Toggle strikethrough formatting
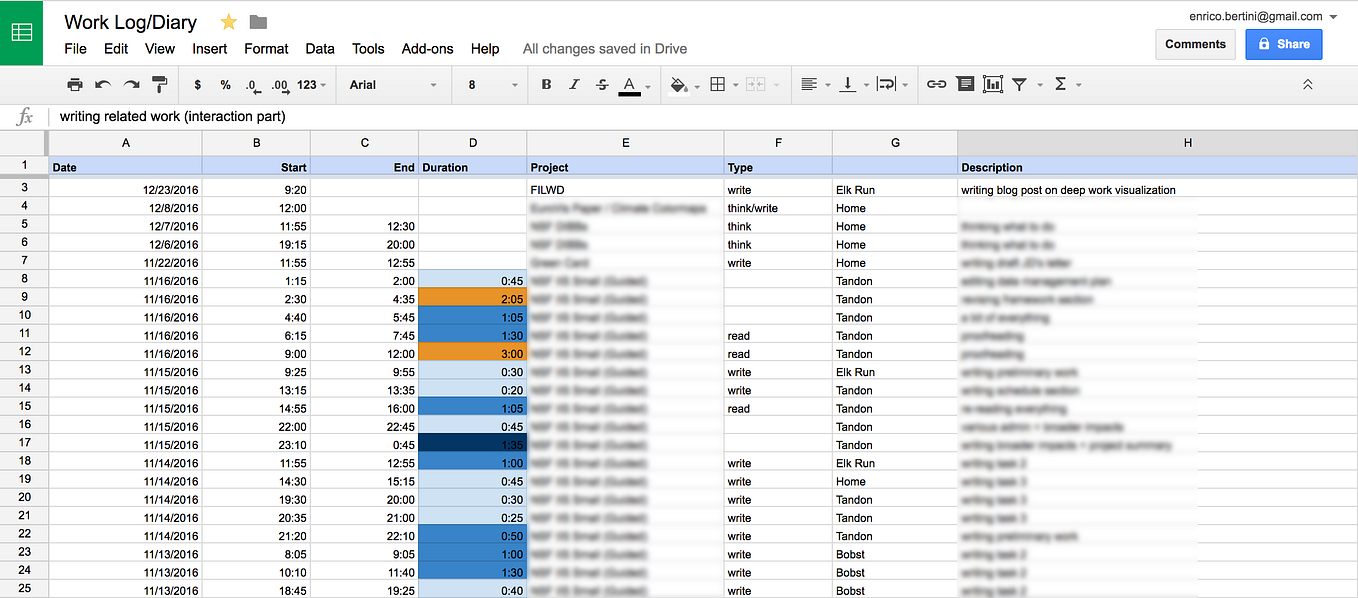 click(602, 85)
